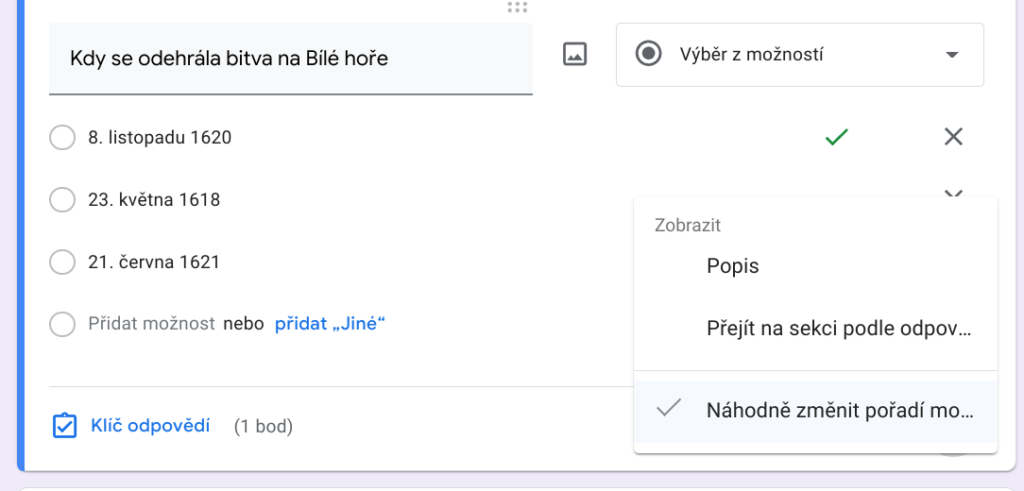The width and height of the screenshot is (1024, 491).
Task: Edit the "21. června 1621" option text
Action: coord(154,262)
